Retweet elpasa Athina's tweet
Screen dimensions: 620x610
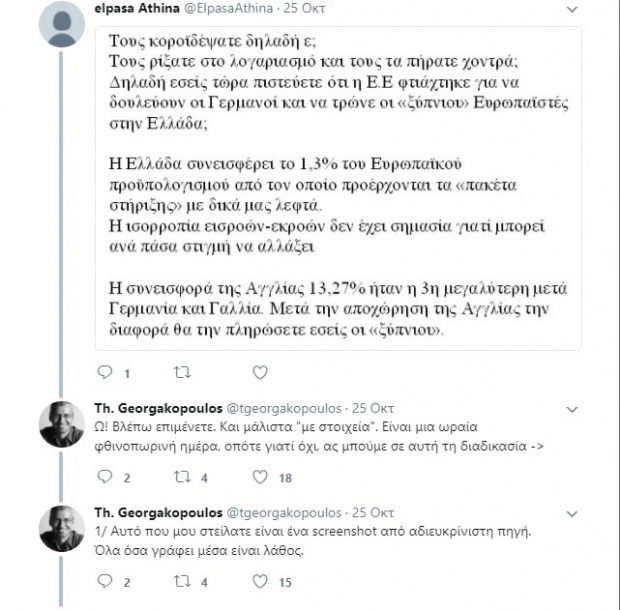(x=182, y=373)
